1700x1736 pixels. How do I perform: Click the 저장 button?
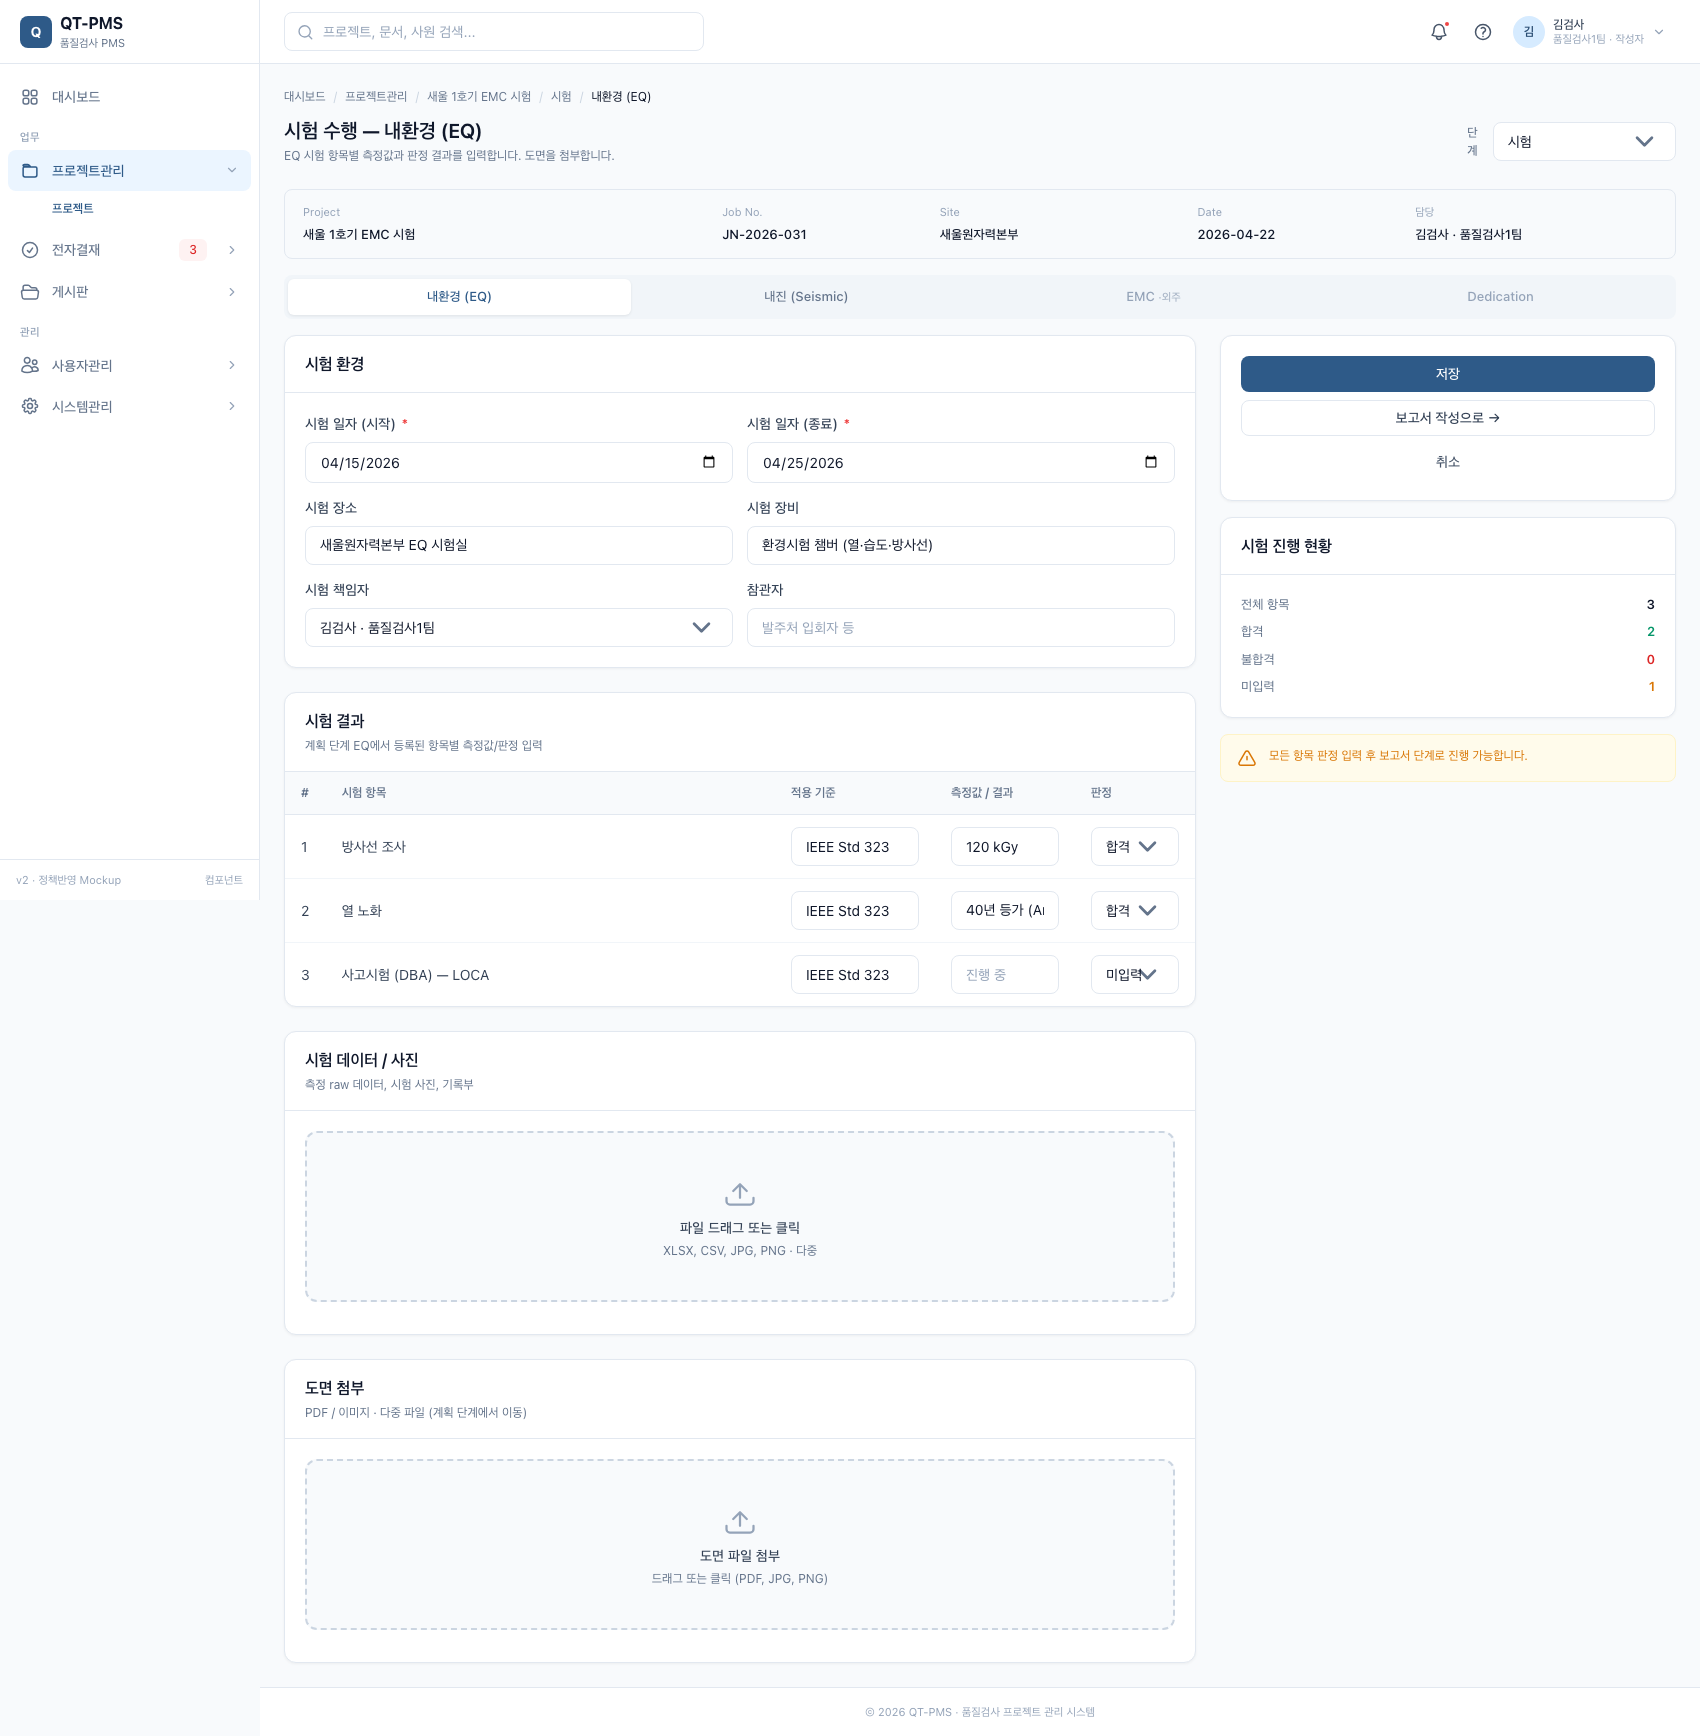tap(1448, 374)
